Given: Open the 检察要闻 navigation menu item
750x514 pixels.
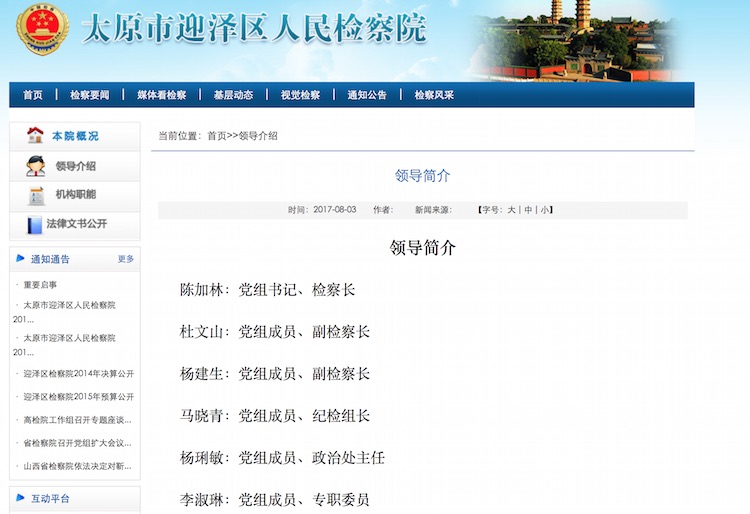Looking at the screenshot, I should [90, 95].
